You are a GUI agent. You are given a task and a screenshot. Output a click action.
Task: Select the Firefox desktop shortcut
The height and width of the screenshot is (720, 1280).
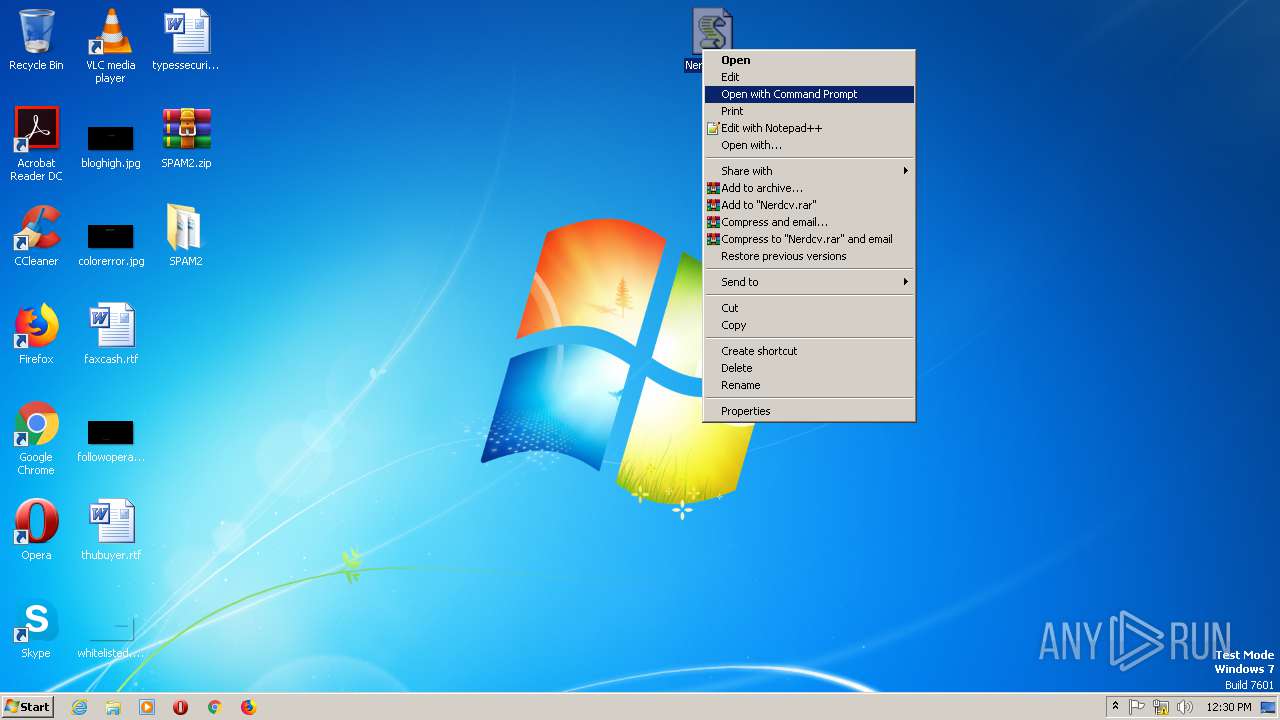coord(36,334)
